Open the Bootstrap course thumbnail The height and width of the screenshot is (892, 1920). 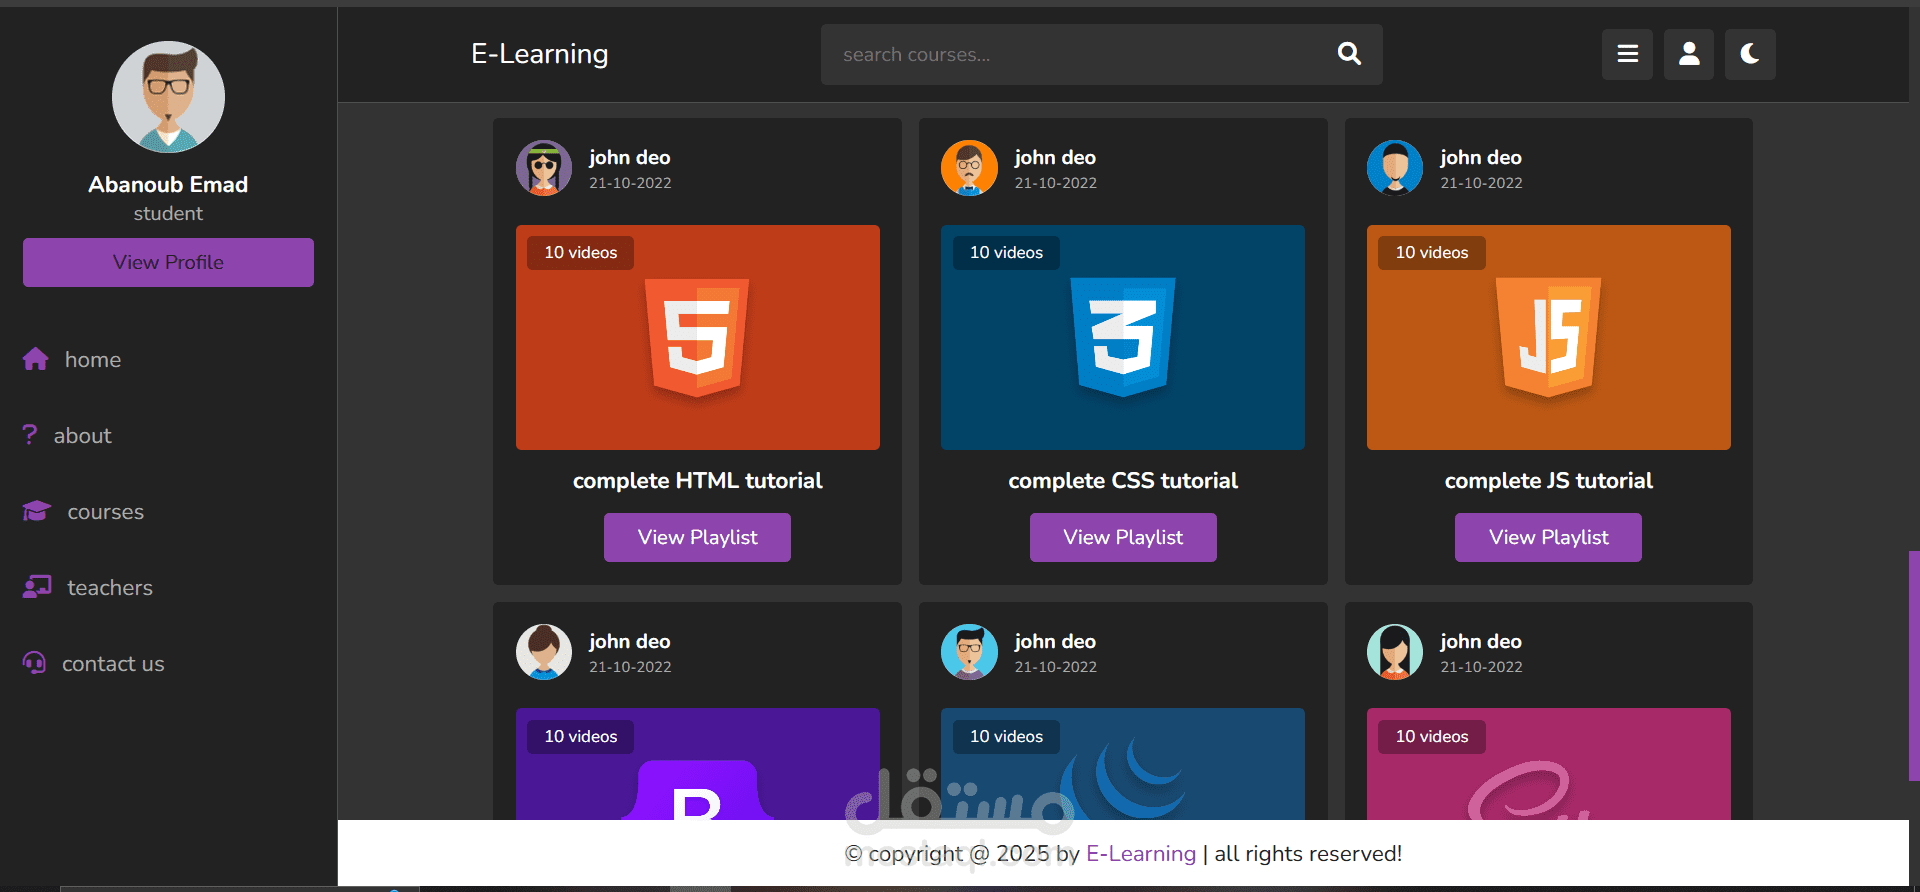point(698,764)
